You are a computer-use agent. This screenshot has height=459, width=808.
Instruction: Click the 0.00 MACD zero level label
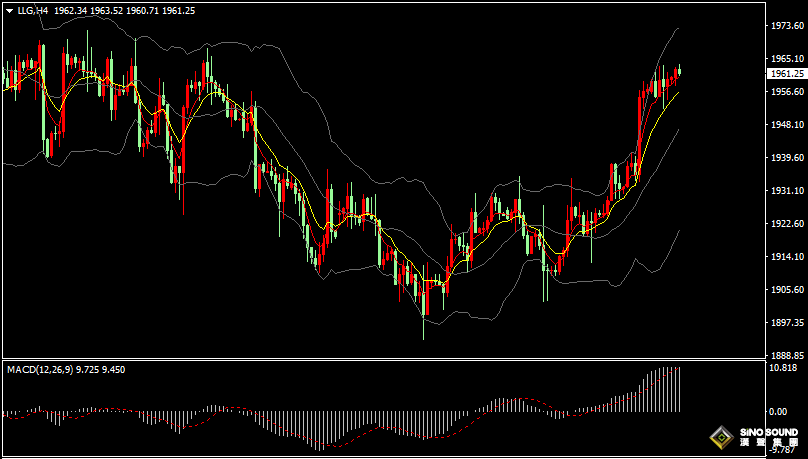777,411
